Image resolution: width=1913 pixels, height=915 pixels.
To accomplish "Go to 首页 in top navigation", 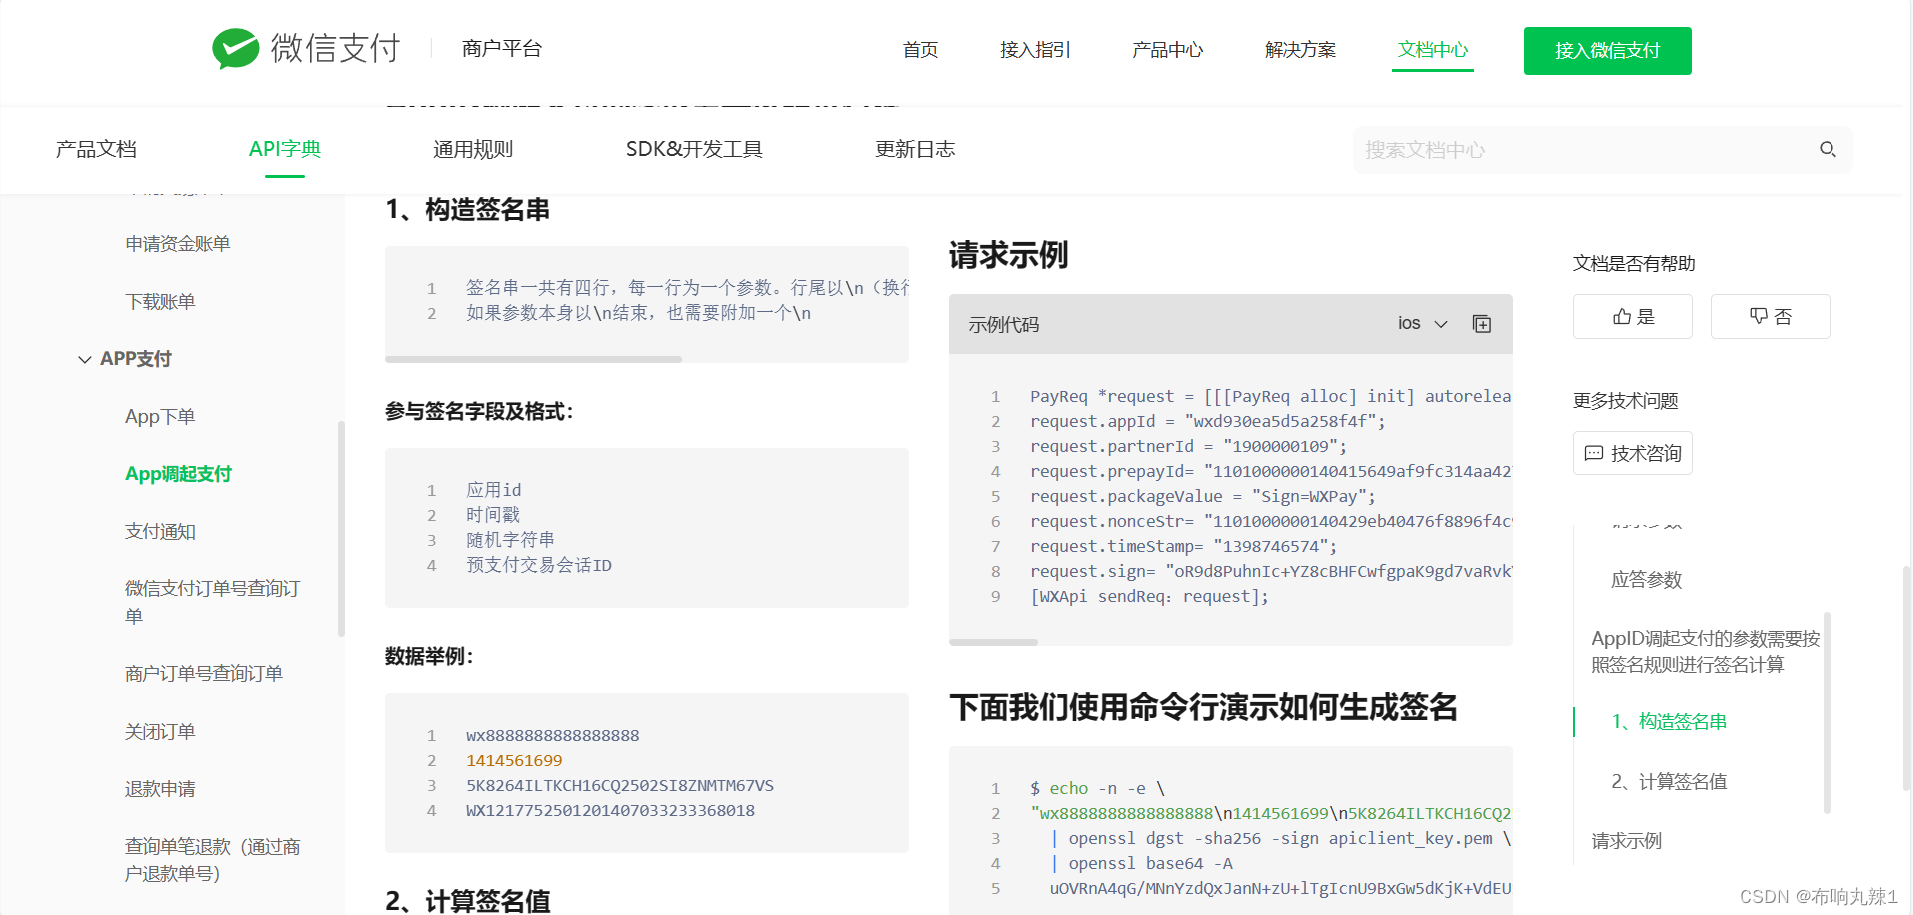I will click(920, 50).
